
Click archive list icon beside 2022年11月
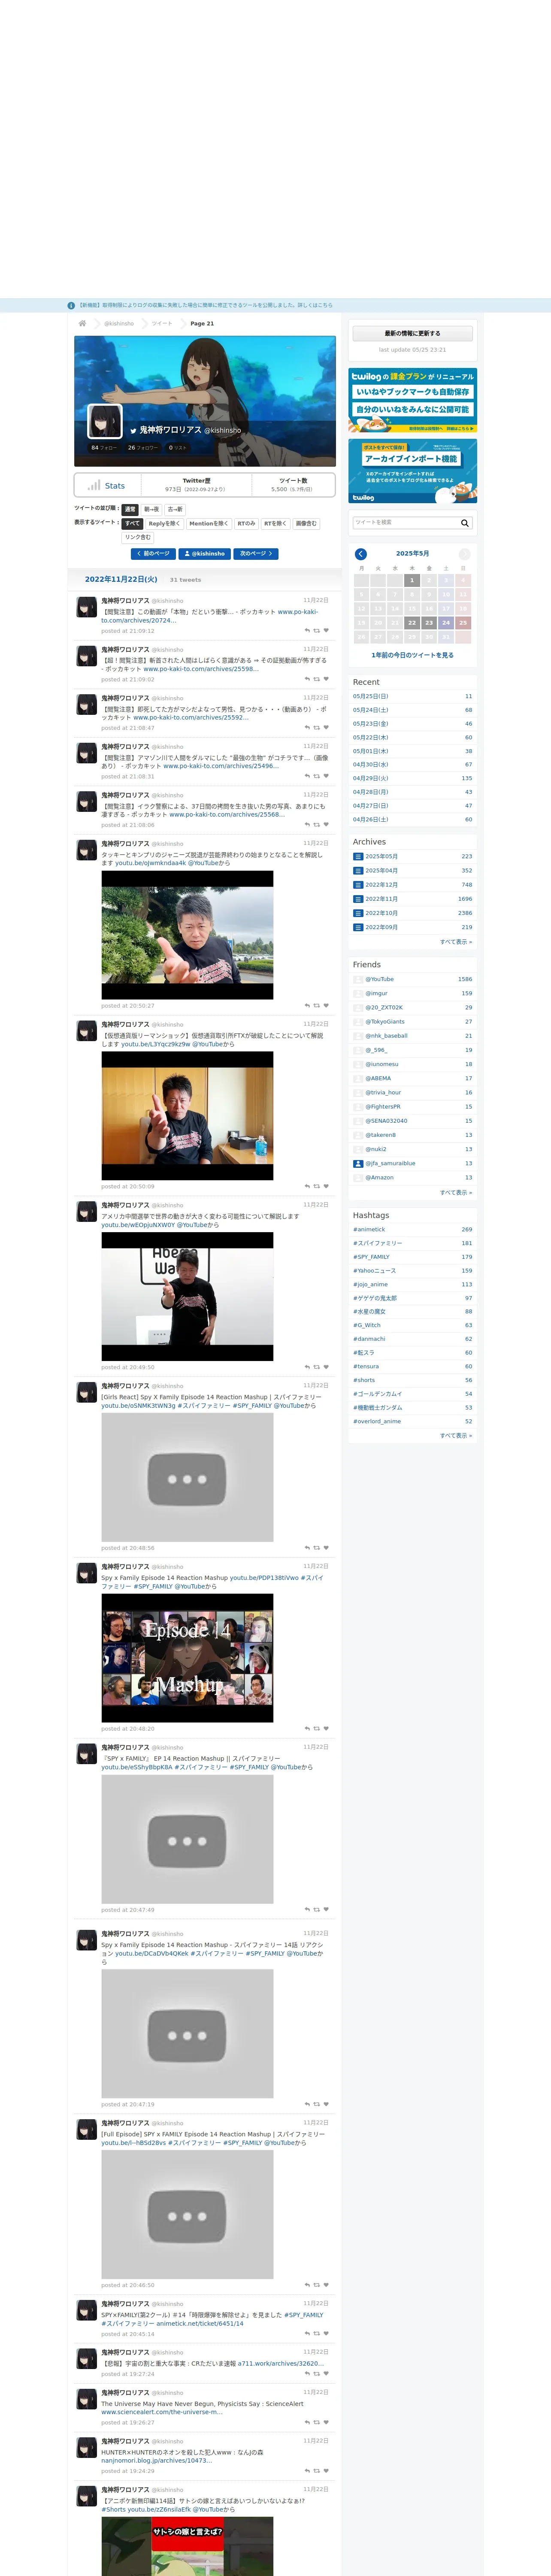pos(358,898)
